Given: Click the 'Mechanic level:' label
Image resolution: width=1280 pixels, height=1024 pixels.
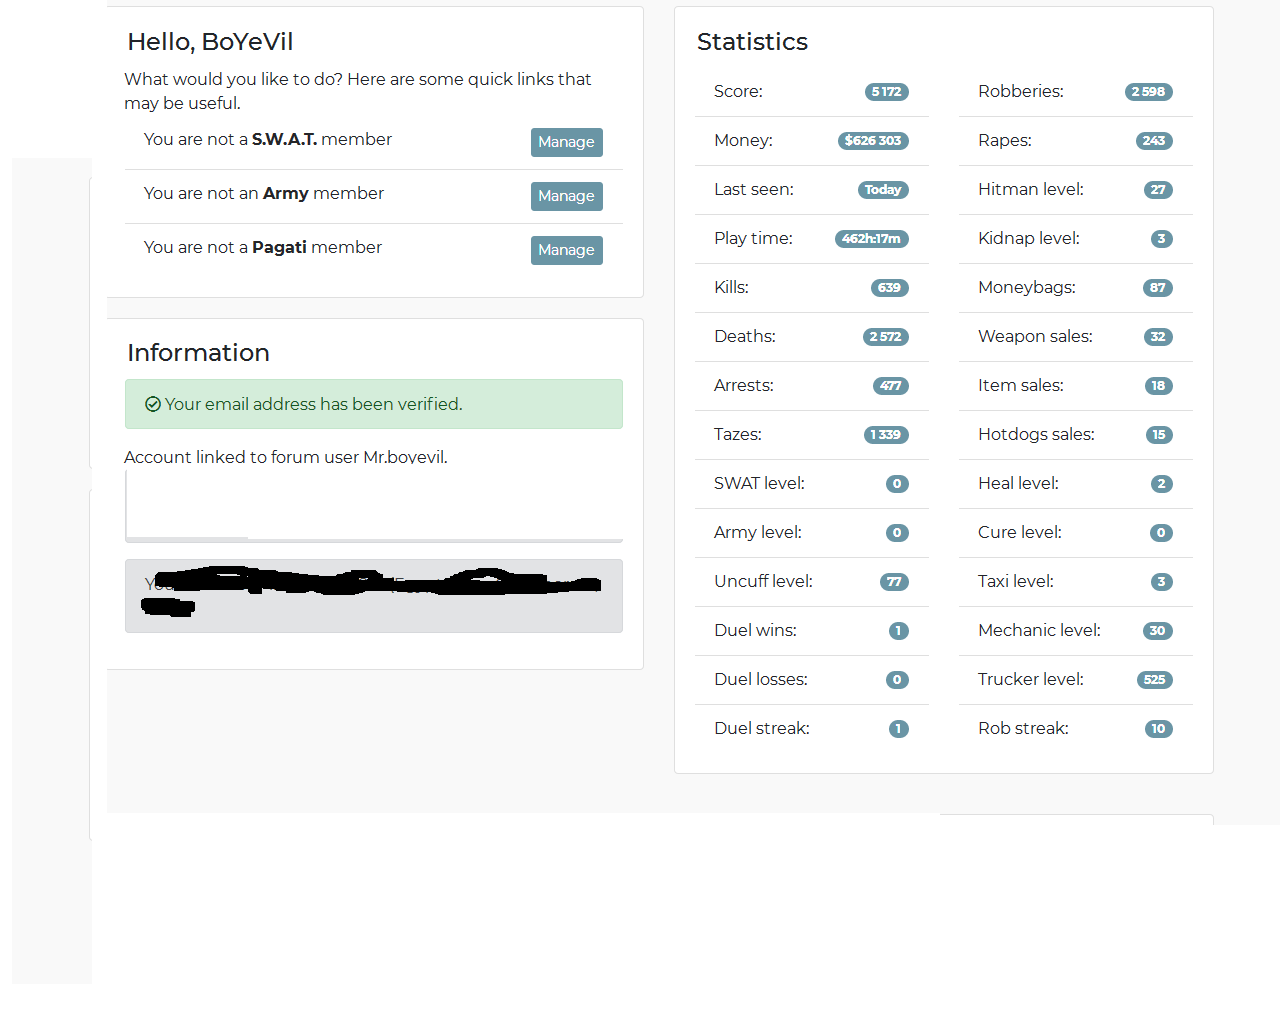Looking at the screenshot, I should [1039, 631].
